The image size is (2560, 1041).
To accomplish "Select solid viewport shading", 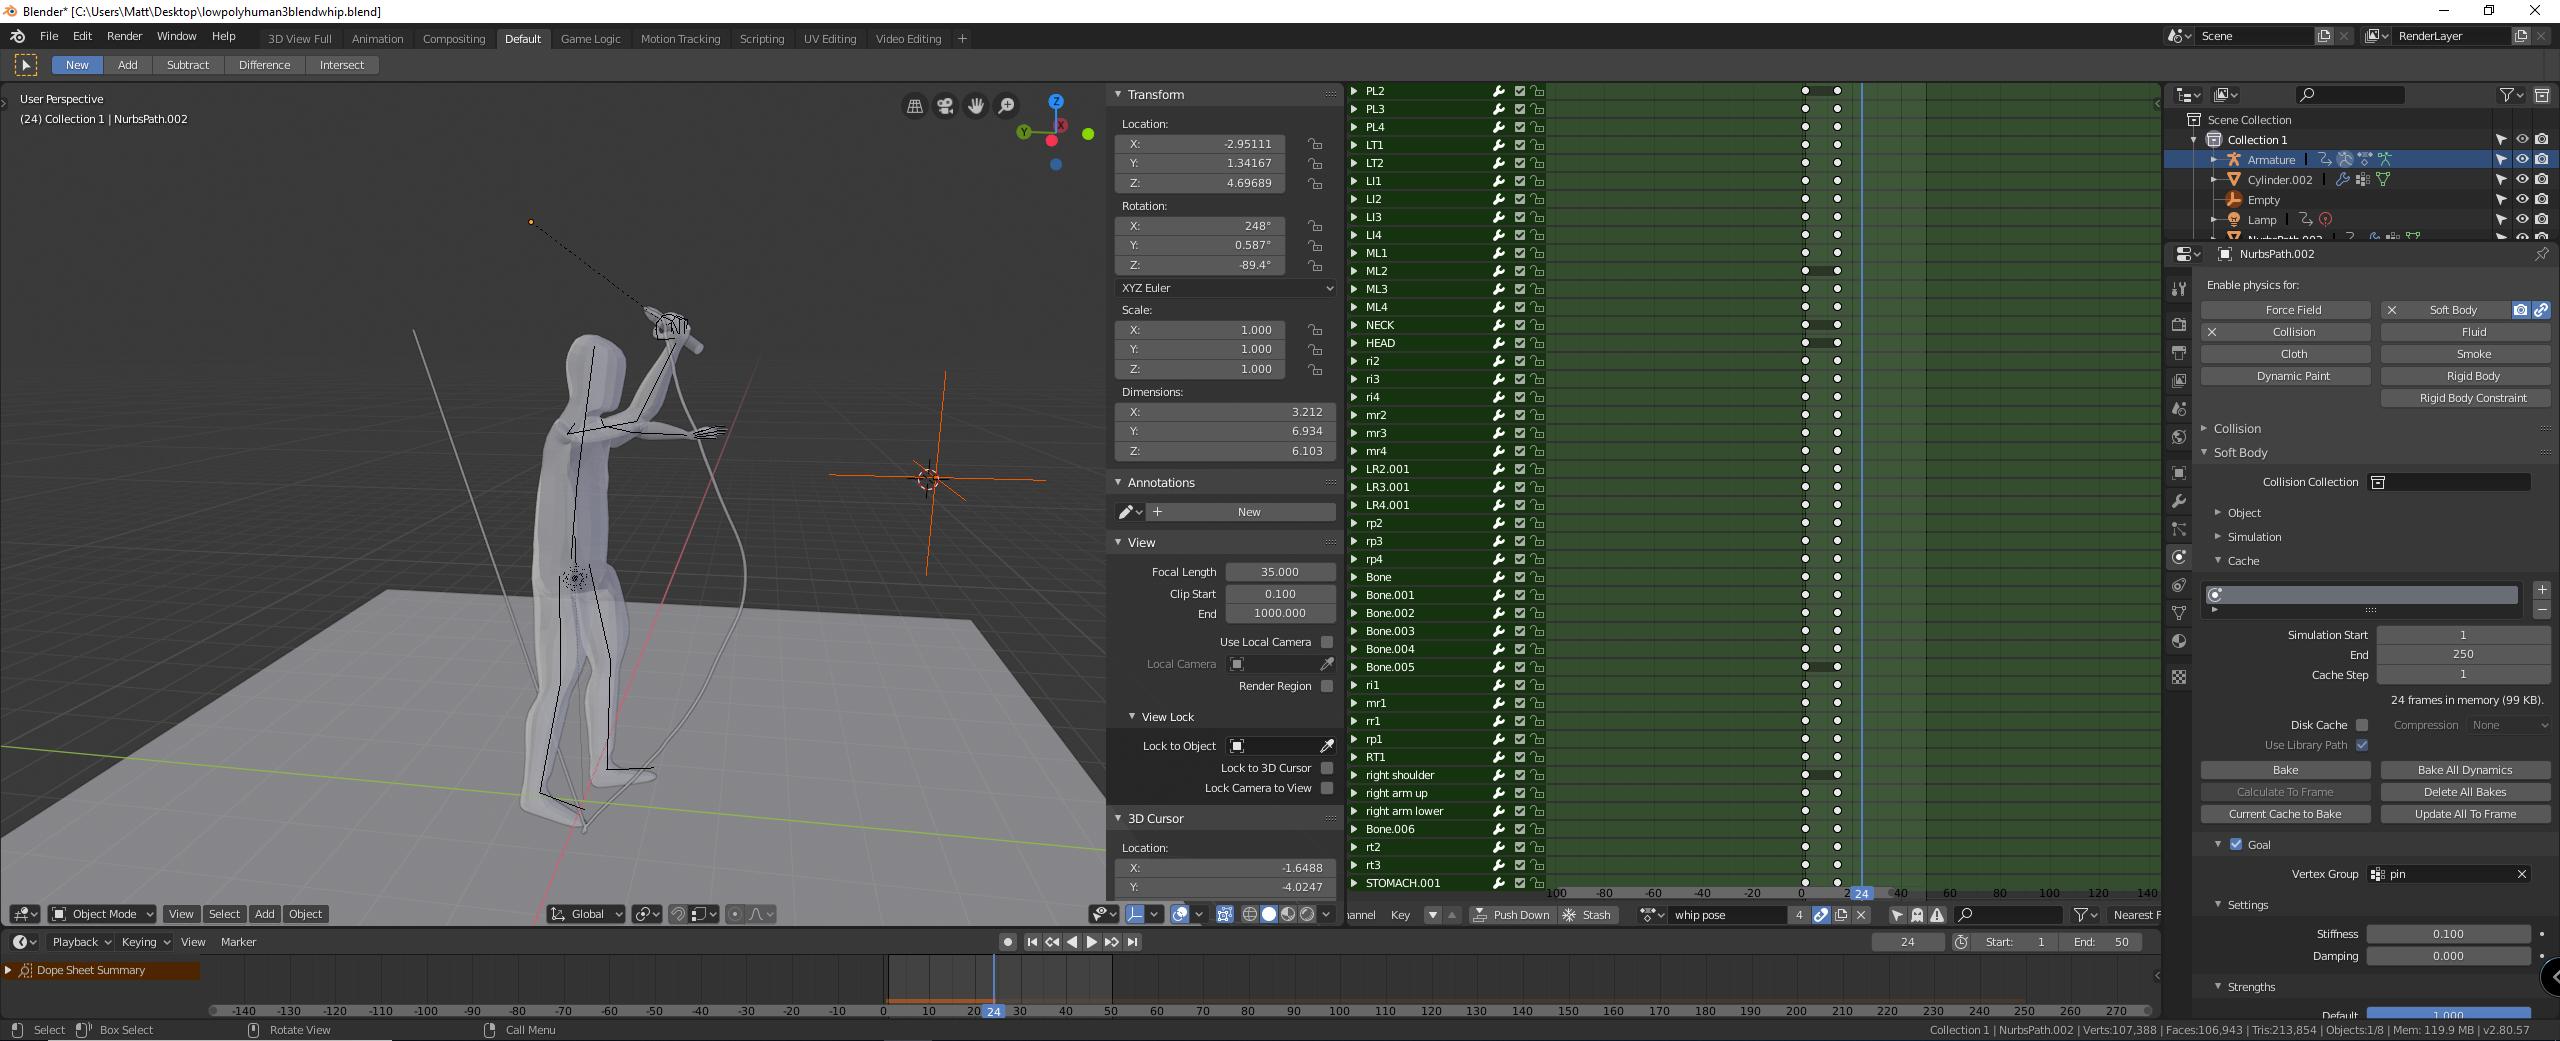I will (1269, 914).
